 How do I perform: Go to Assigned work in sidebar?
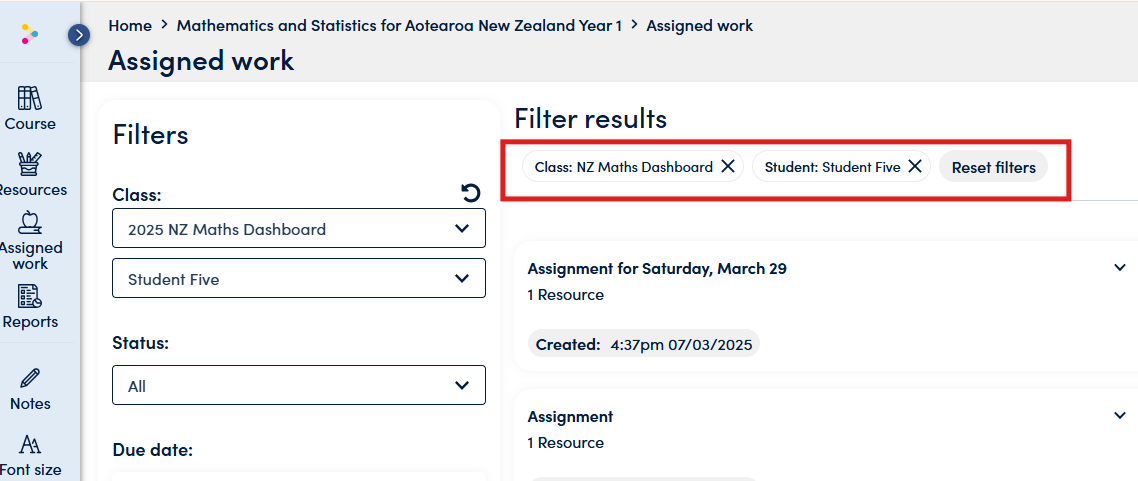[x=30, y=240]
